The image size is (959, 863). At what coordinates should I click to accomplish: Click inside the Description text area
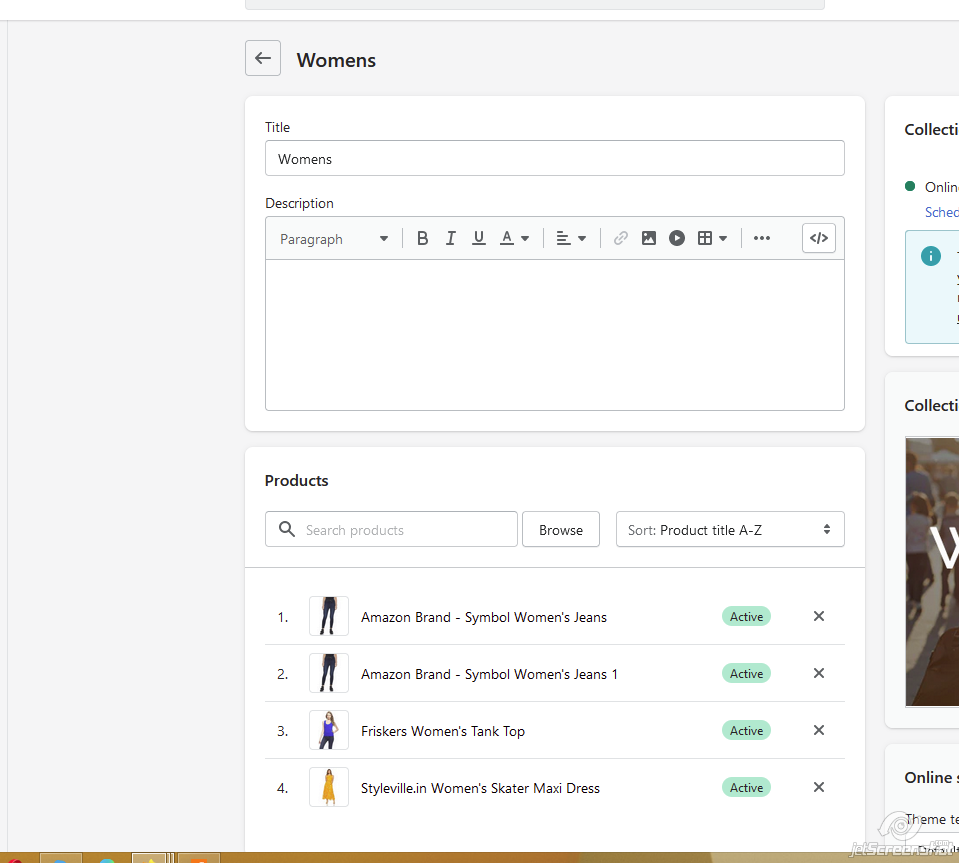555,335
